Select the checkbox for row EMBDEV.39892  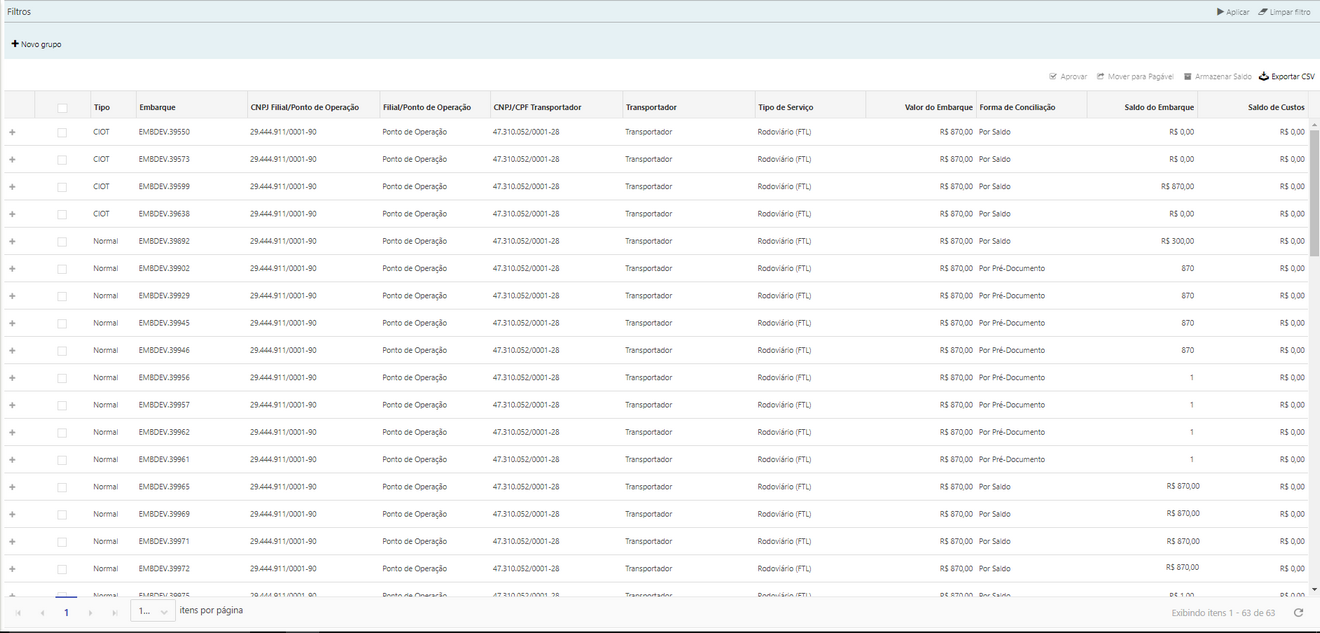pos(62,241)
